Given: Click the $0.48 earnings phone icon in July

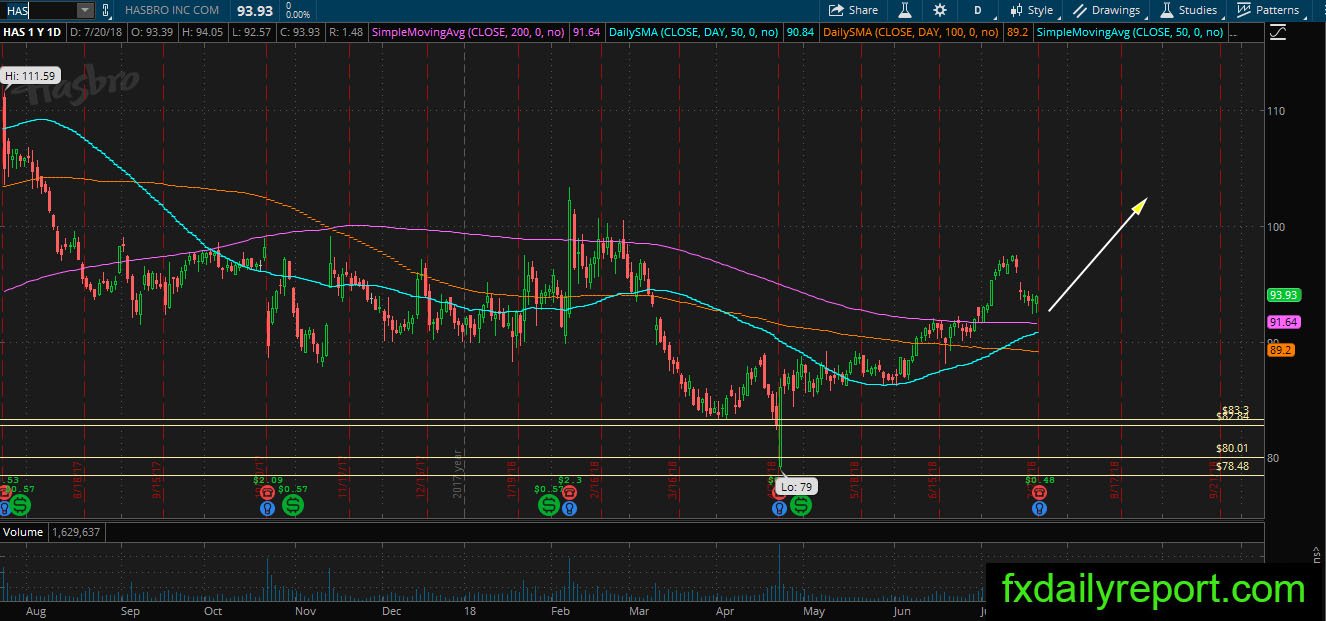Looking at the screenshot, I should tap(1039, 493).
